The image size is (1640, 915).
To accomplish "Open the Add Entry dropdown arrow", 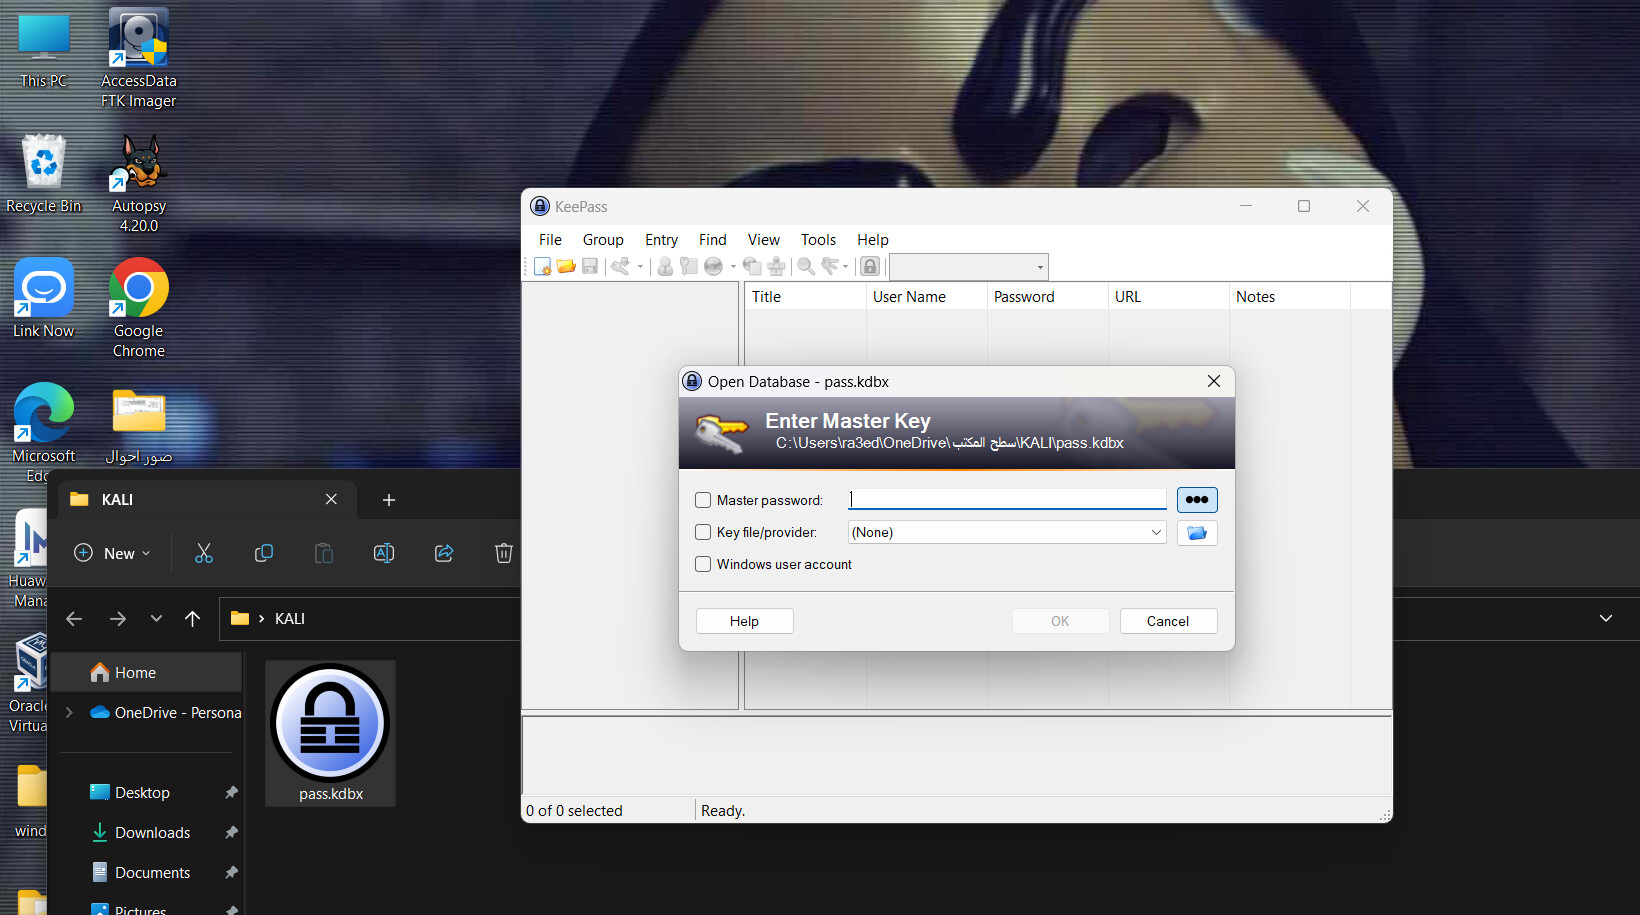I will pos(640,266).
